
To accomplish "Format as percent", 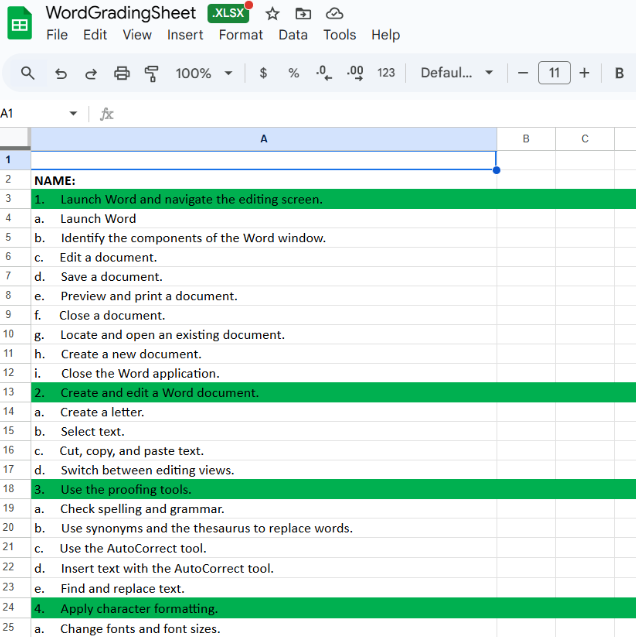I will pyautogui.click(x=293, y=73).
